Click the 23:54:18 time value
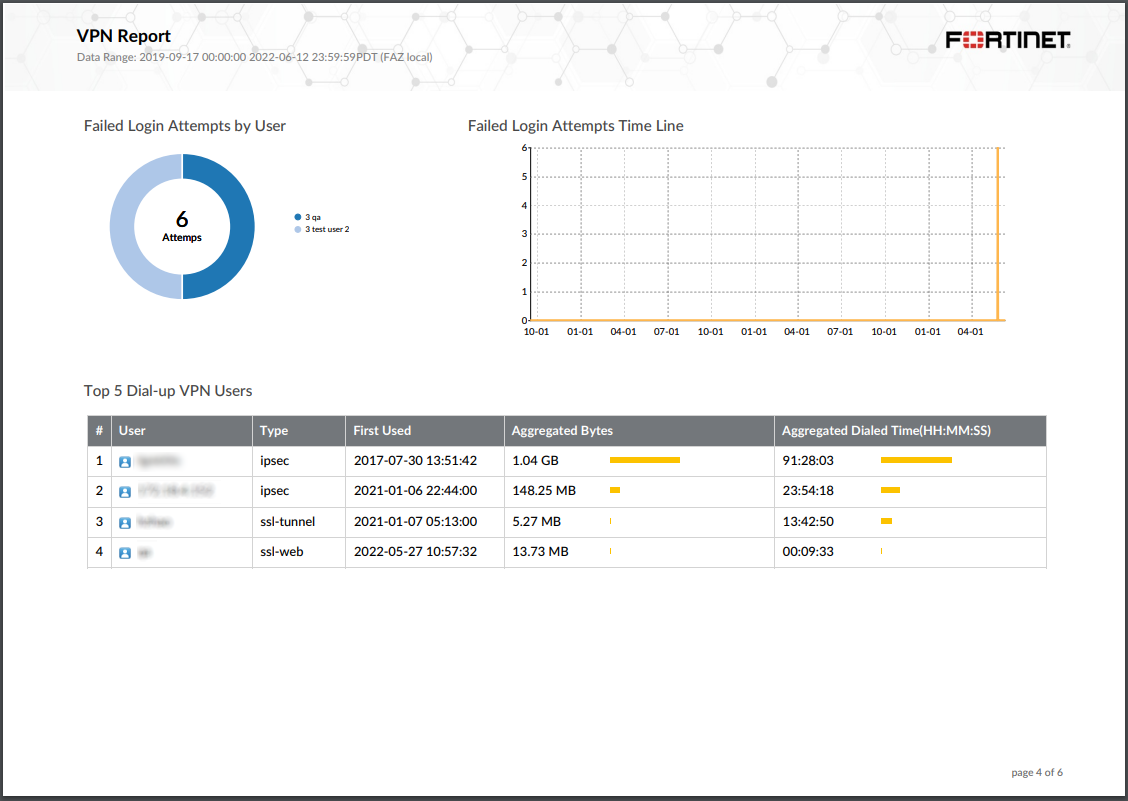Viewport: 1128px width, 801px height. [x=808, y=491]
